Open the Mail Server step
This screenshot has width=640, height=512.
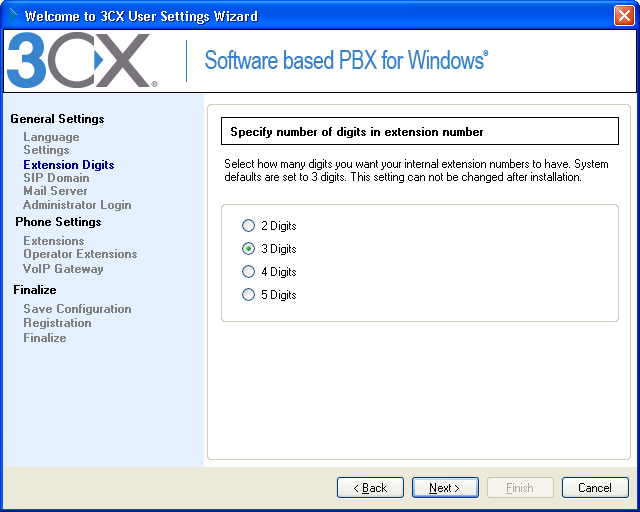(55, 191)
